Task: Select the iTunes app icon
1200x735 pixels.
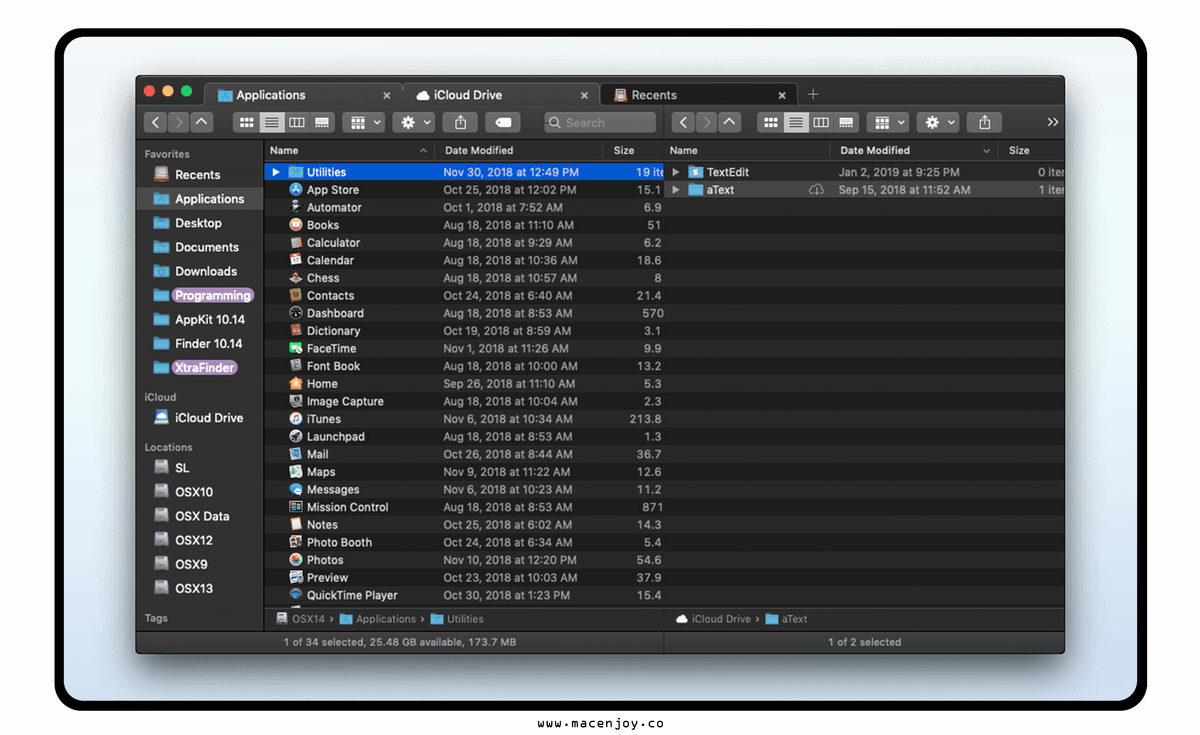Action: click(296, 419)
